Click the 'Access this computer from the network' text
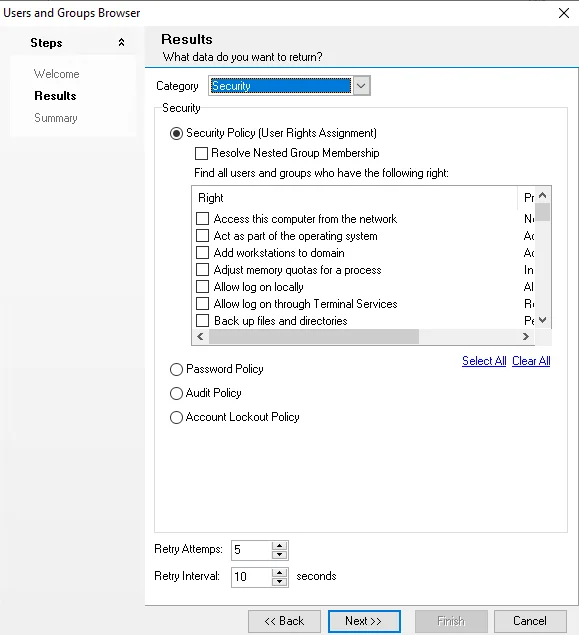 click(305, 219)
